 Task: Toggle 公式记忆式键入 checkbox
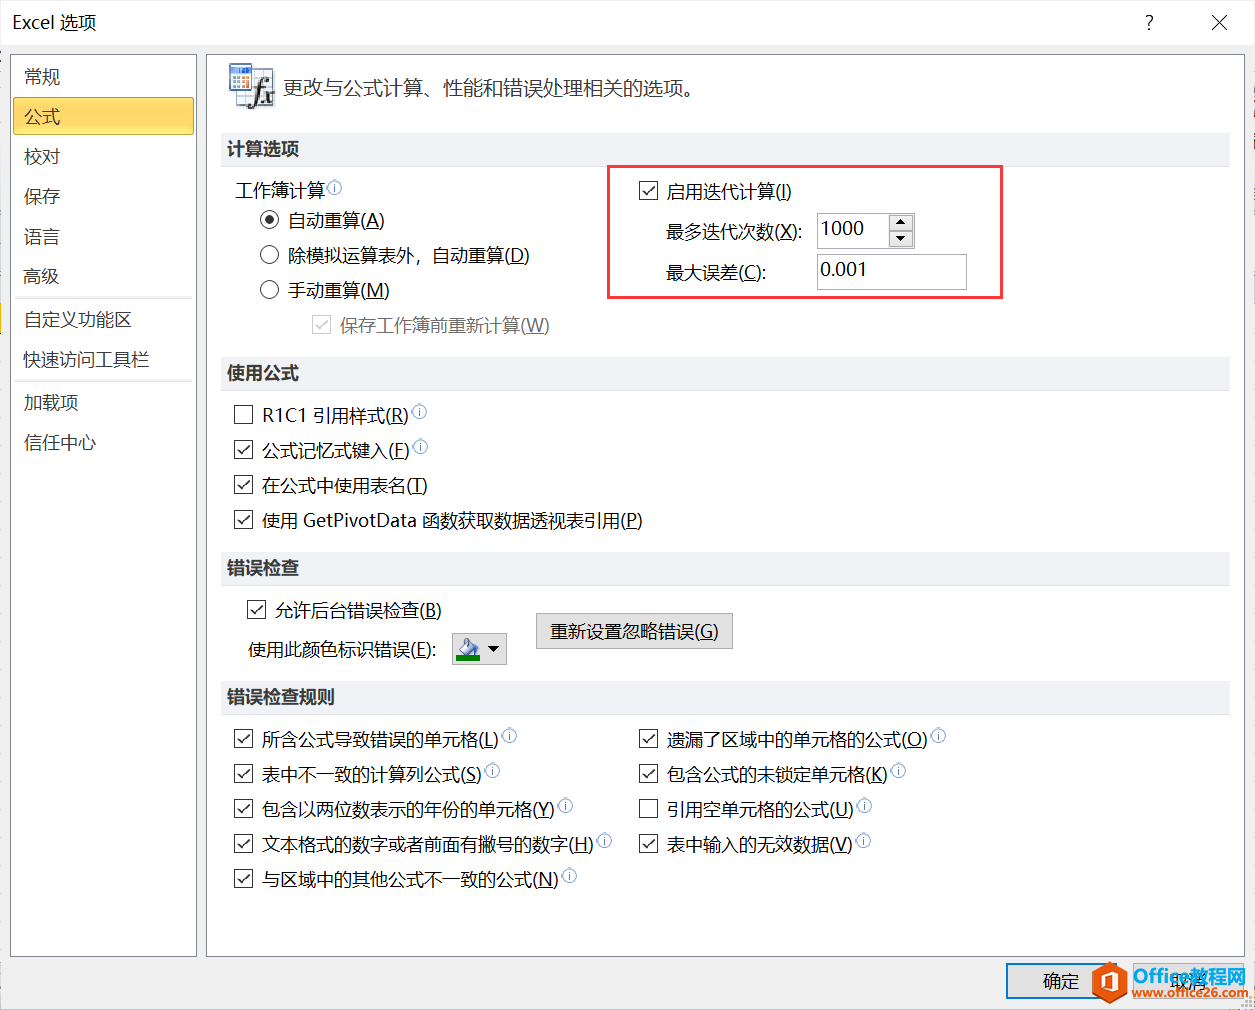(x=243, y=450)
